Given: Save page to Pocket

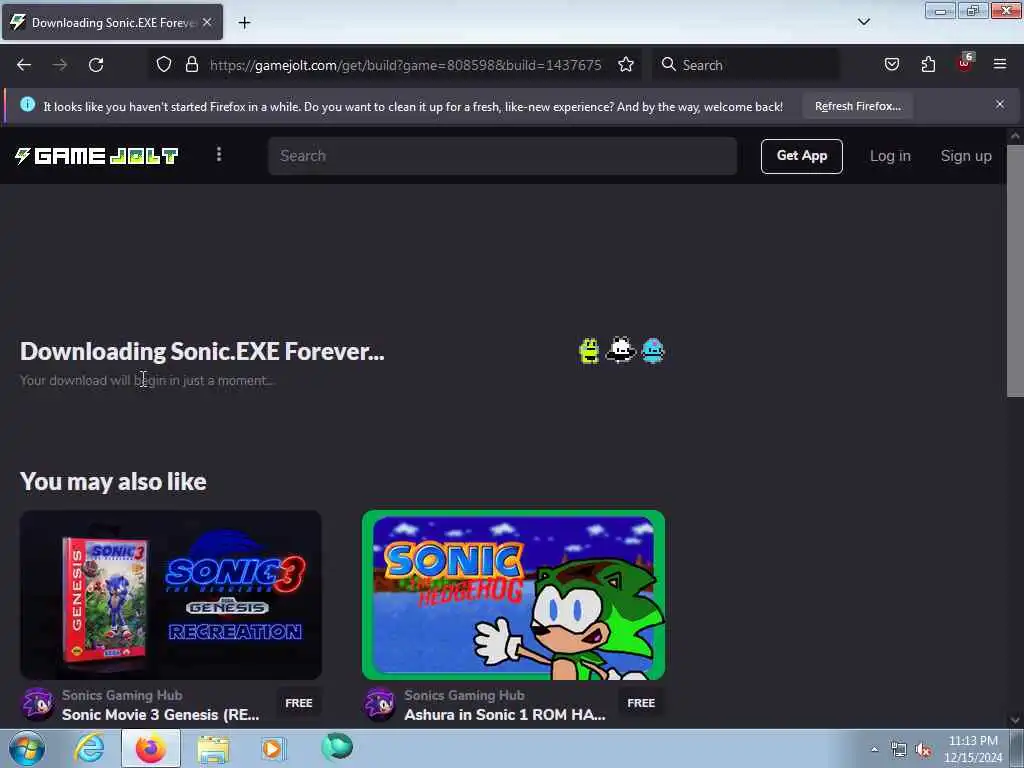Looking at the screenshot, I should coord(891,65).
